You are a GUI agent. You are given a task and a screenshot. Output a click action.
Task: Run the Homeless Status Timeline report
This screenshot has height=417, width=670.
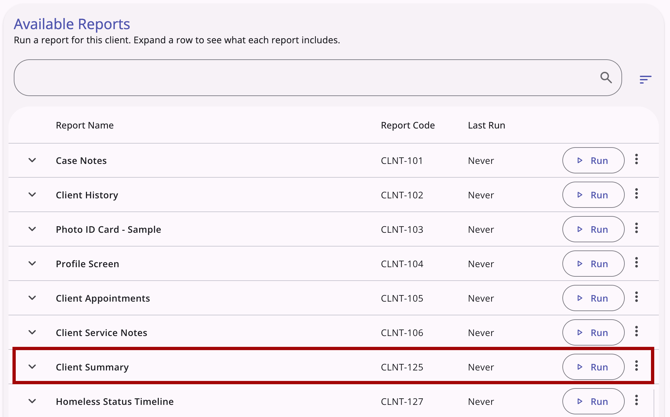[593, 401]
